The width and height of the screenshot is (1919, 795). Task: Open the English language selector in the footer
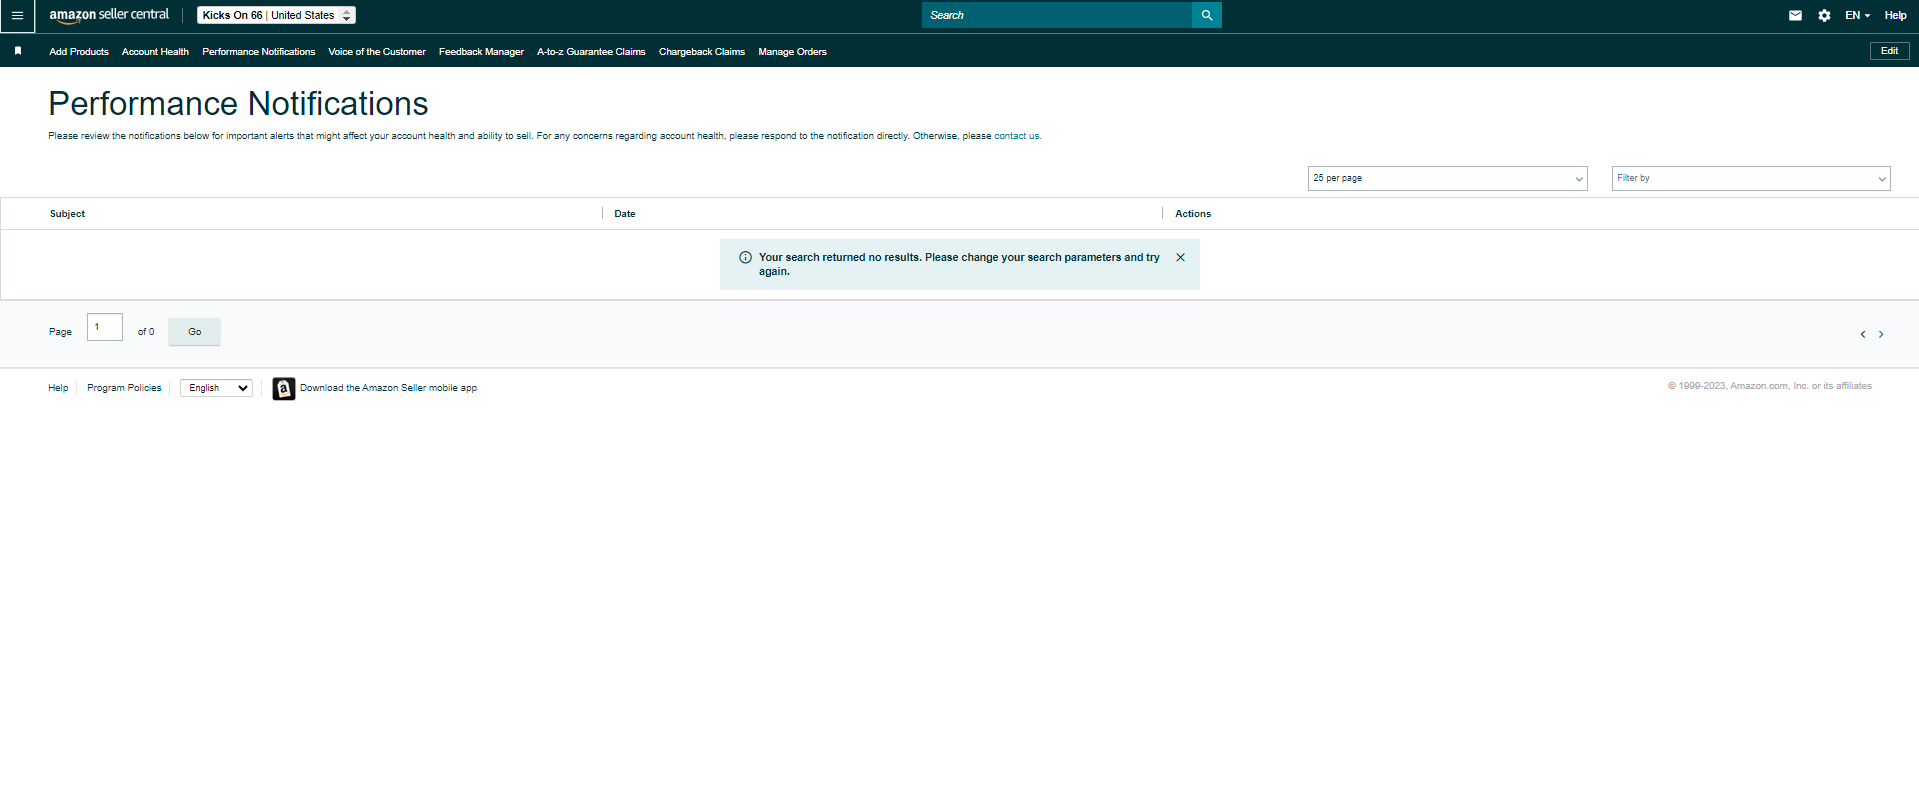(216, 388)
